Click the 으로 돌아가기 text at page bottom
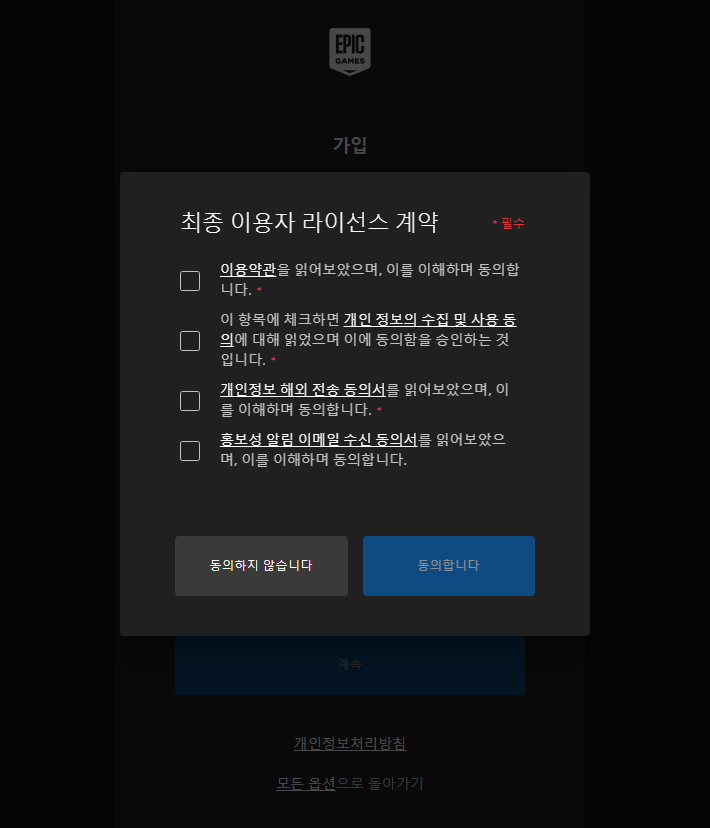710x828 pixels. tap(380, 783)
